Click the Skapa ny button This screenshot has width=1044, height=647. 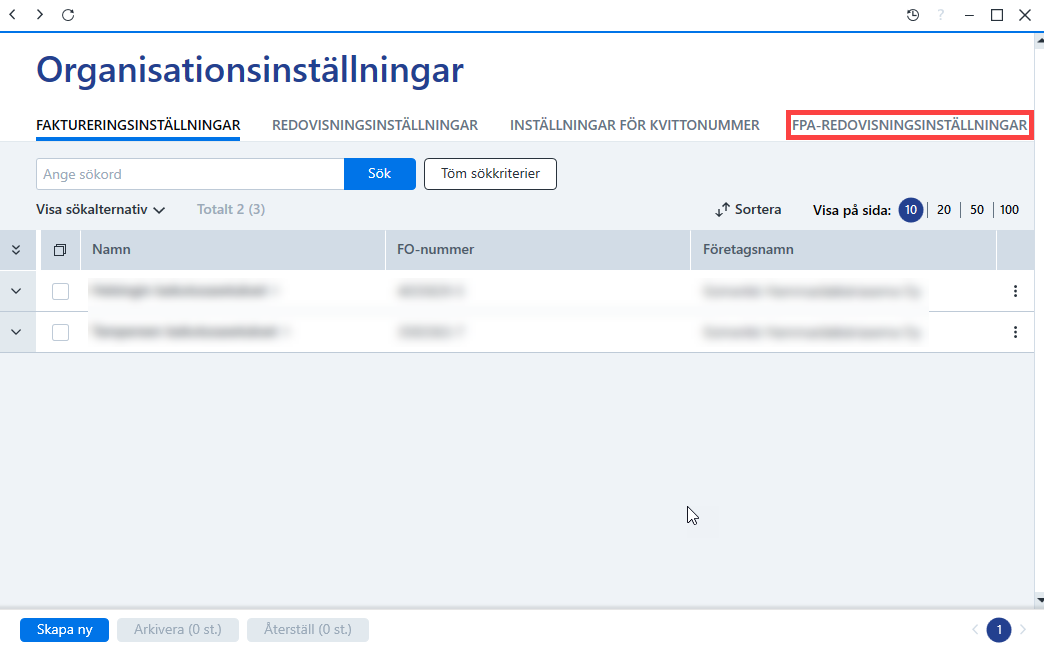[65, 630]
